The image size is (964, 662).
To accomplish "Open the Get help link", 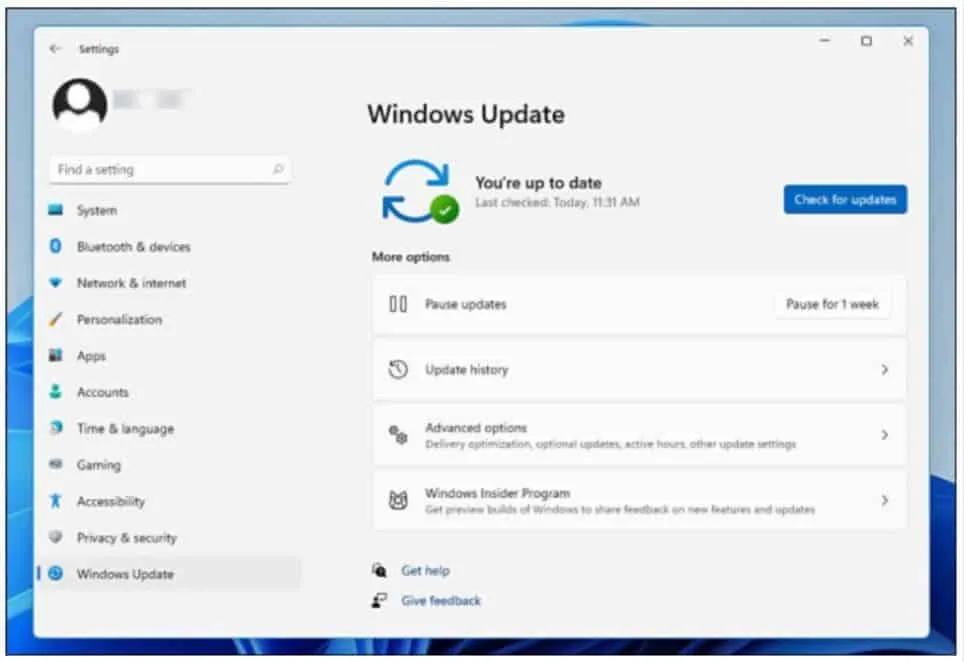I will point(425,571).
